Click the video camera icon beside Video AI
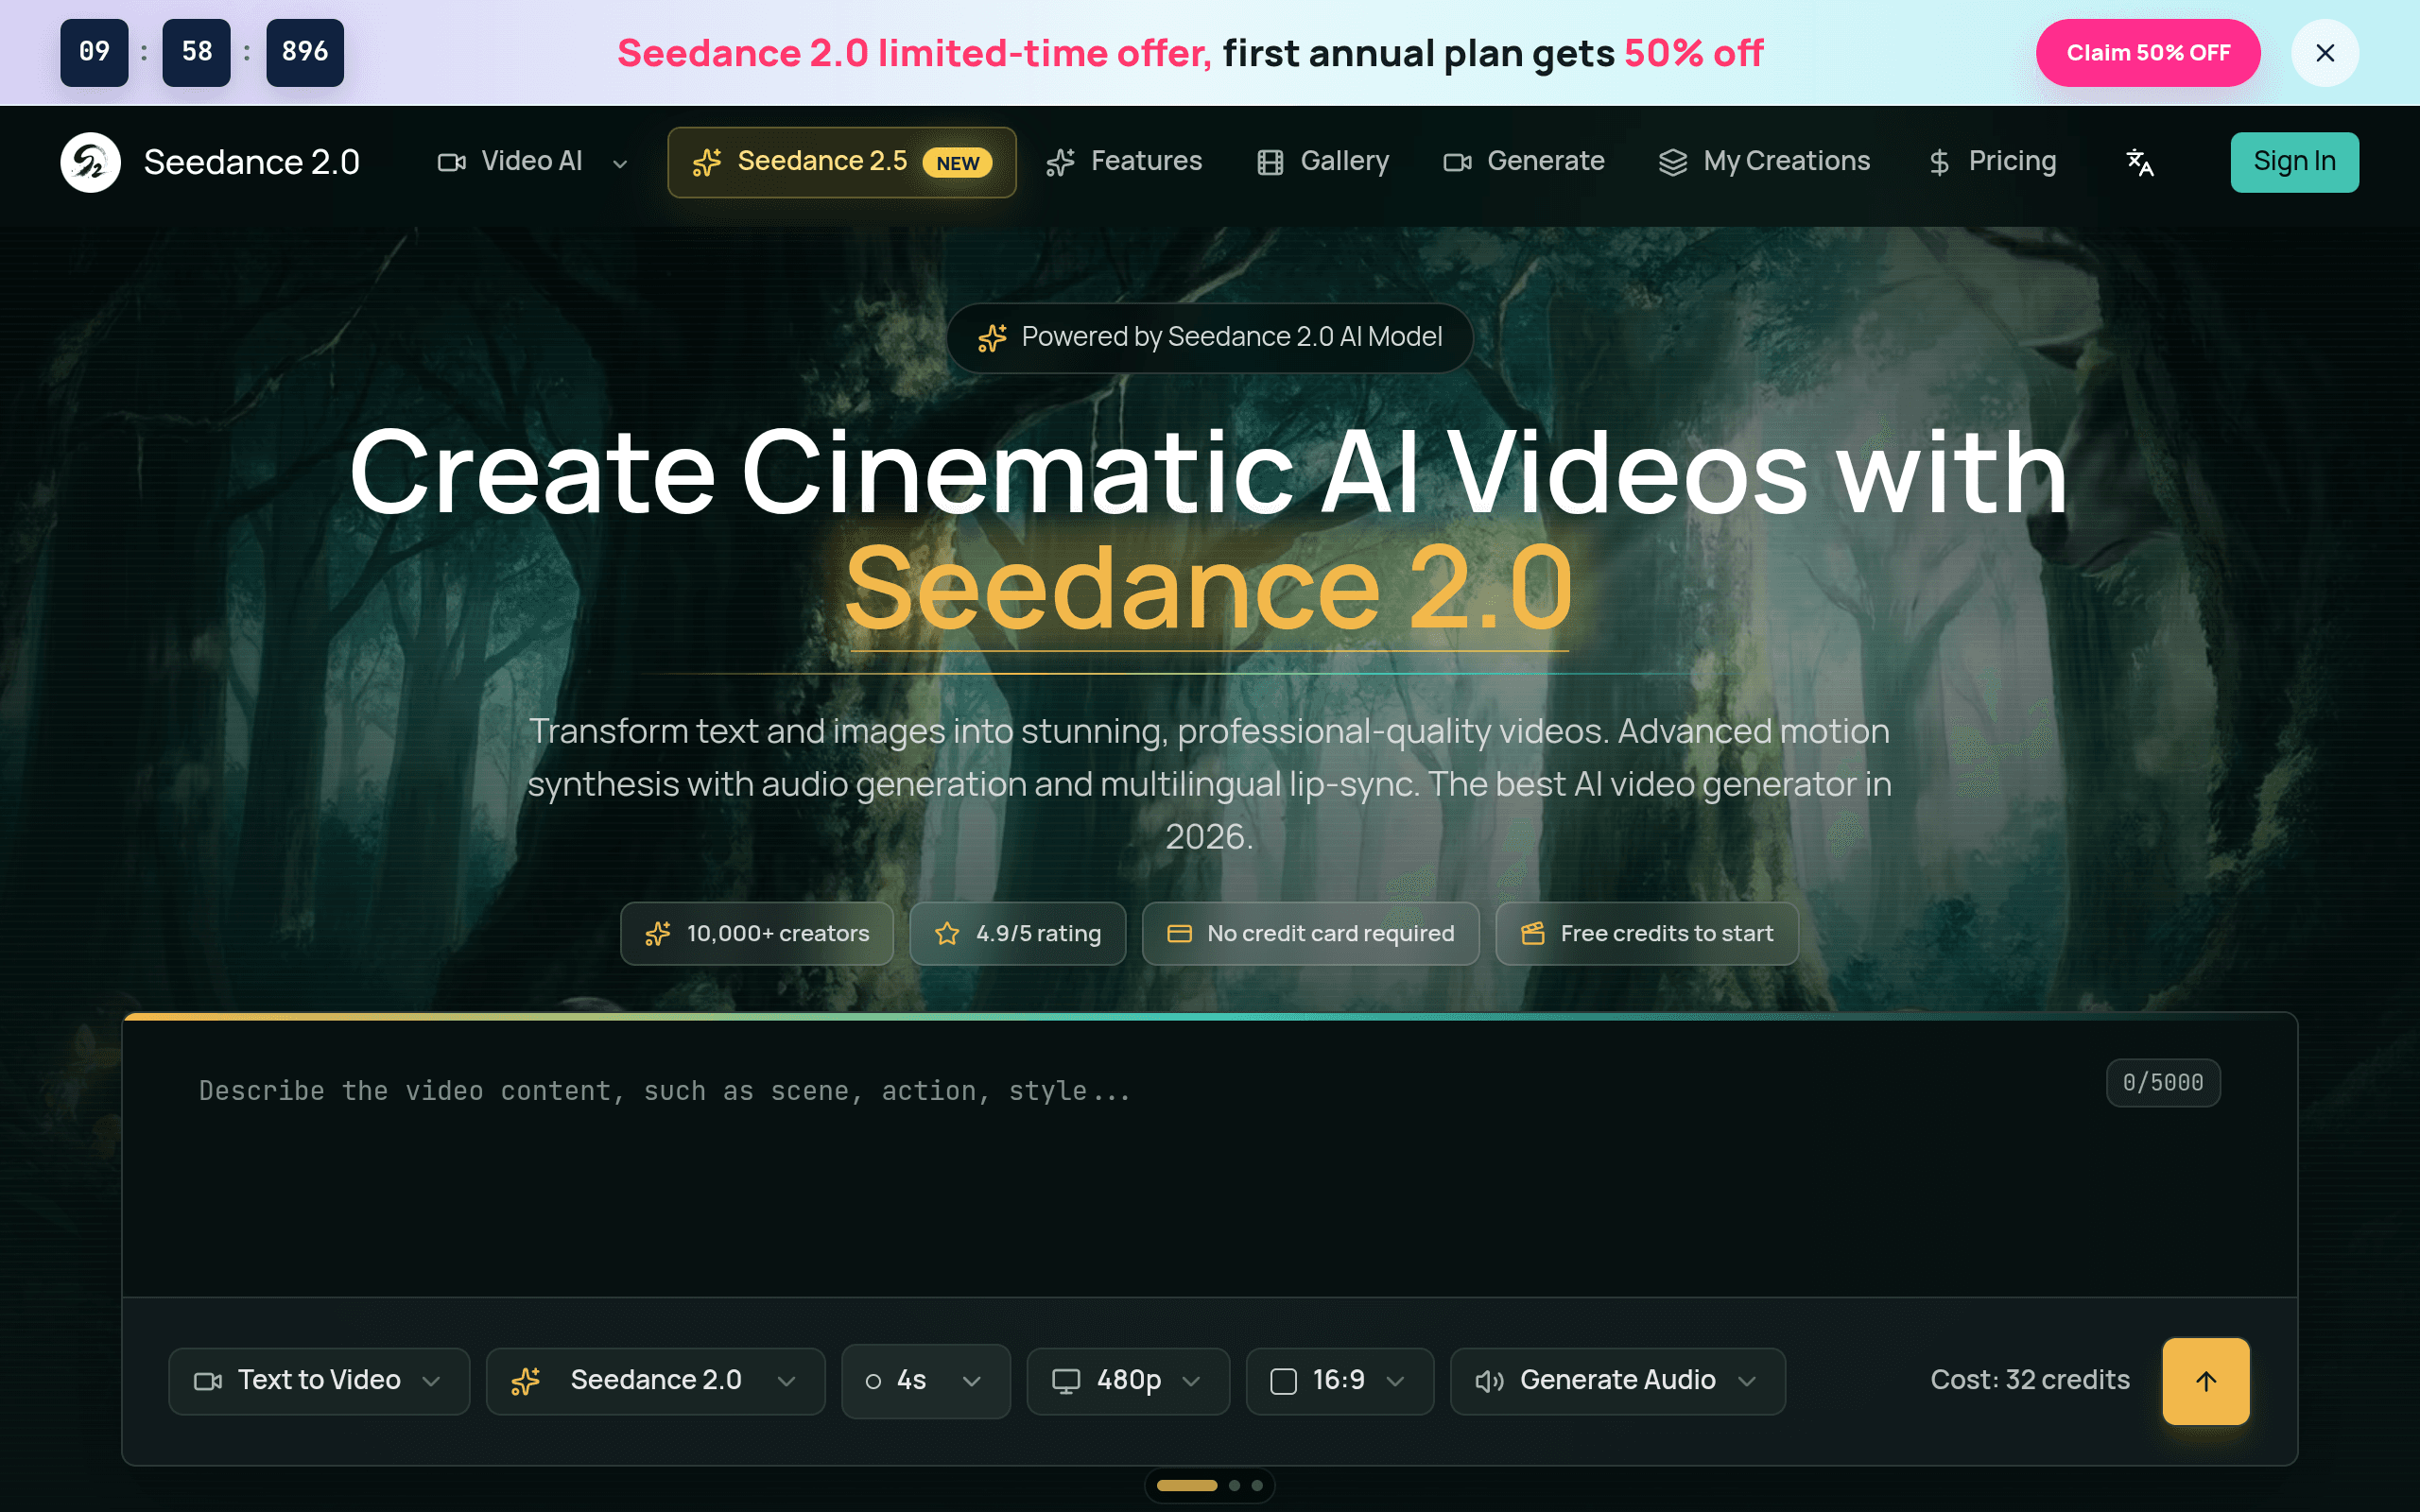2420x1512 pixels. point(452,162)
